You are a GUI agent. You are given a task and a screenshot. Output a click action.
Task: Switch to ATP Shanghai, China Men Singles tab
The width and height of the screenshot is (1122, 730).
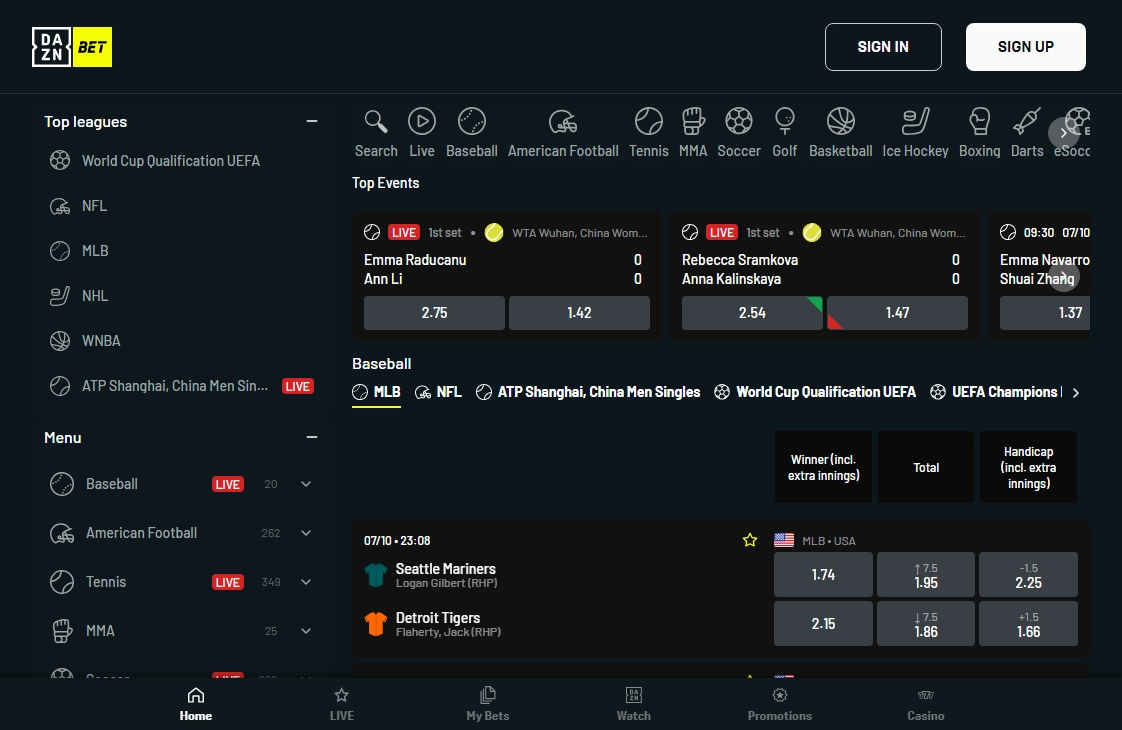[x=587, y=392]
